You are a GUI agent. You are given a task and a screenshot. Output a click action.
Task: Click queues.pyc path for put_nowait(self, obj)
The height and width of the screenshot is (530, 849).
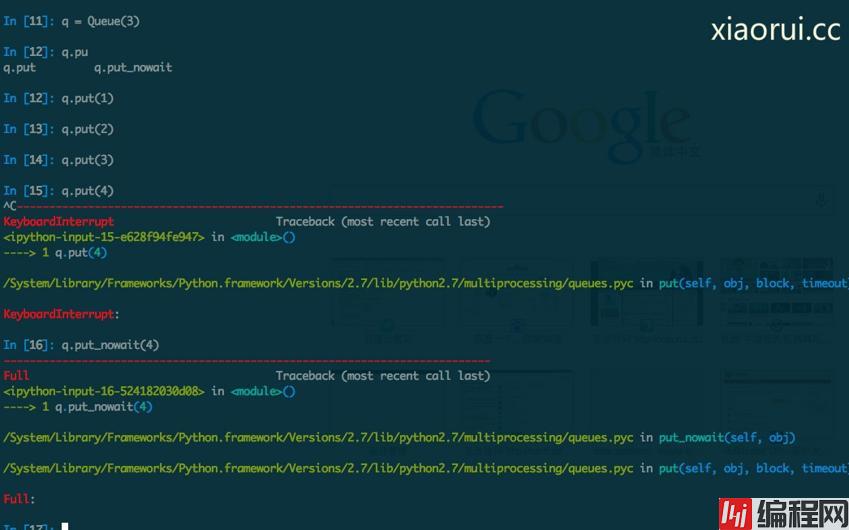318,437
